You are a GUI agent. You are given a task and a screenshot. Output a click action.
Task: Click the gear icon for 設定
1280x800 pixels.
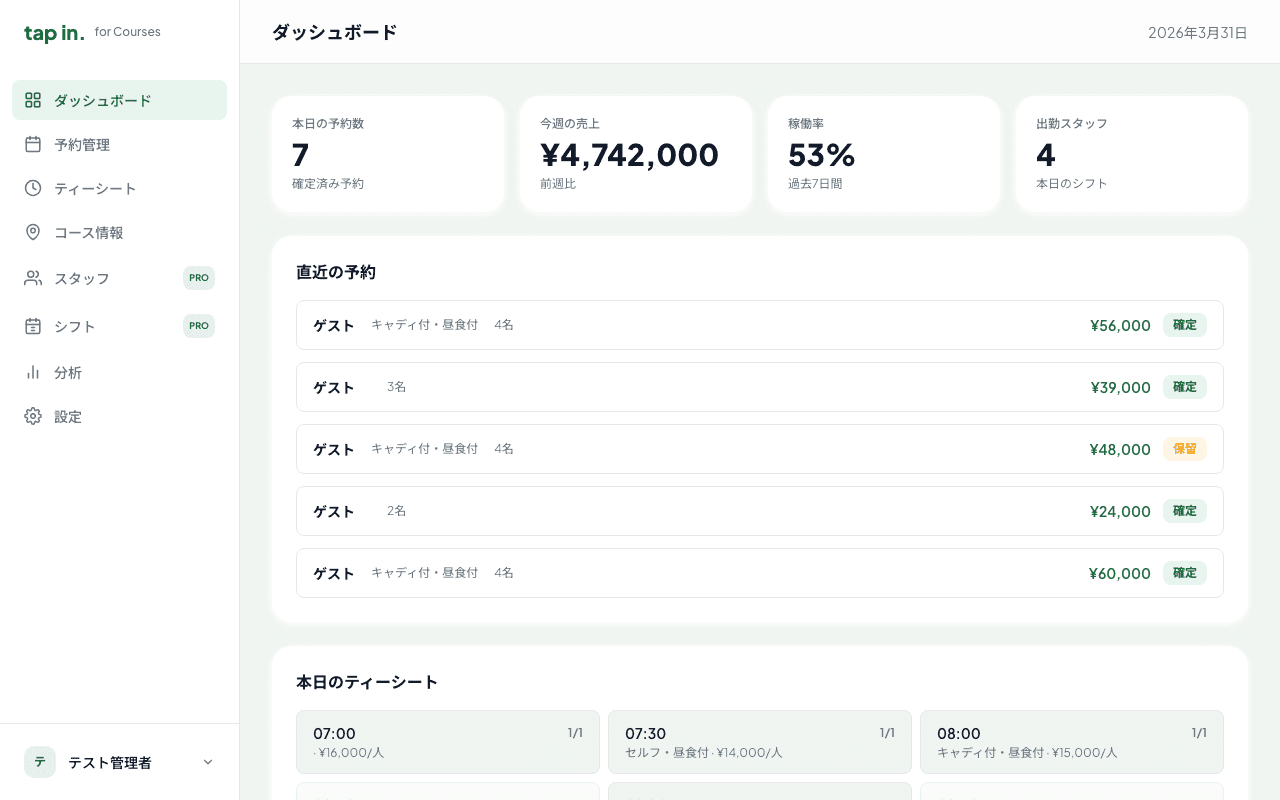[x=33, y=416]
